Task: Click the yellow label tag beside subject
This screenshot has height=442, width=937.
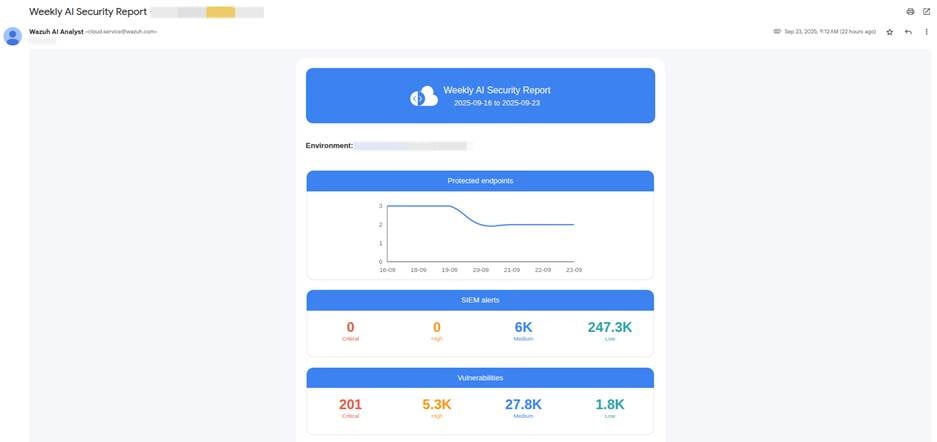Action: click(x=220, y=12)
